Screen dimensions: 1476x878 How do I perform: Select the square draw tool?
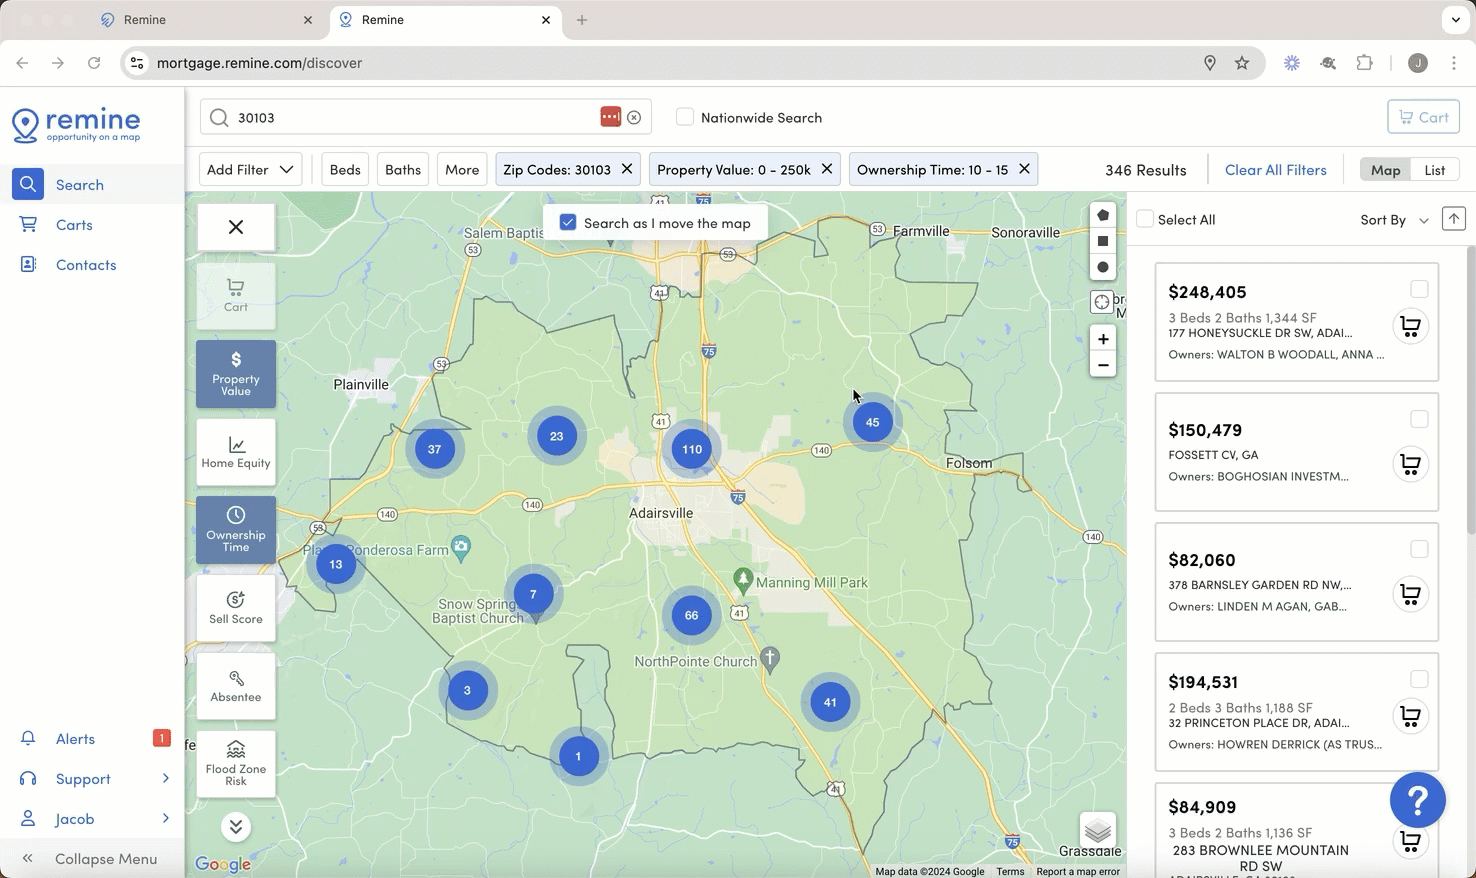pos(1102,241)
